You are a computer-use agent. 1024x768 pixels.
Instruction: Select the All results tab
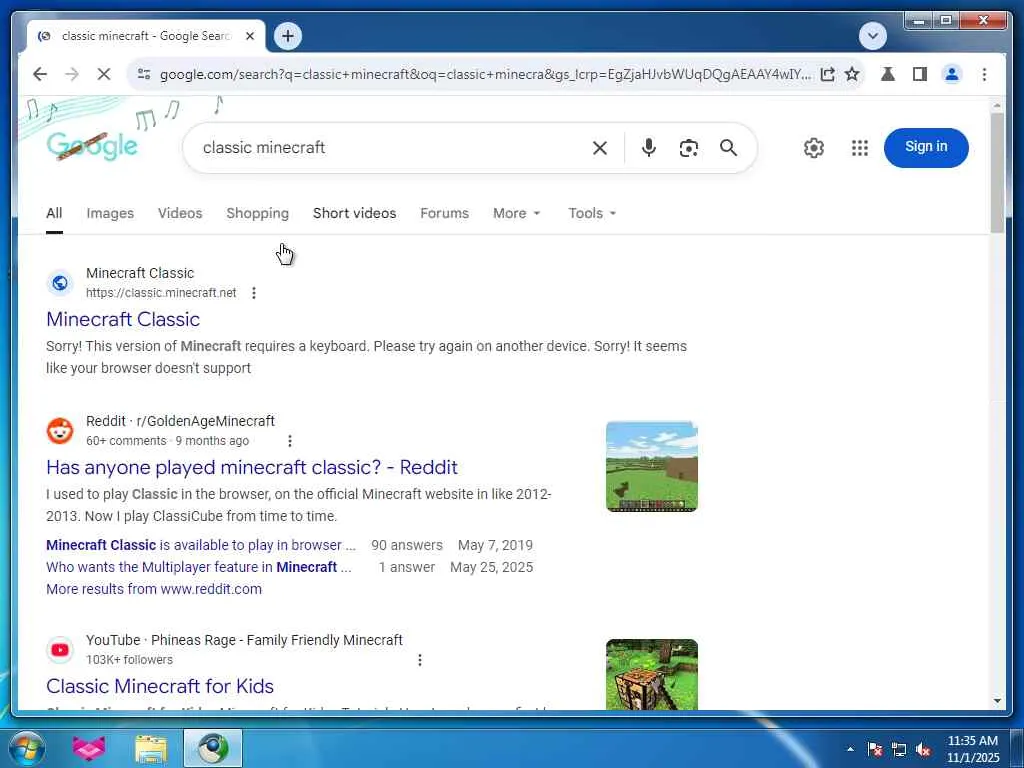pos(54,214)
